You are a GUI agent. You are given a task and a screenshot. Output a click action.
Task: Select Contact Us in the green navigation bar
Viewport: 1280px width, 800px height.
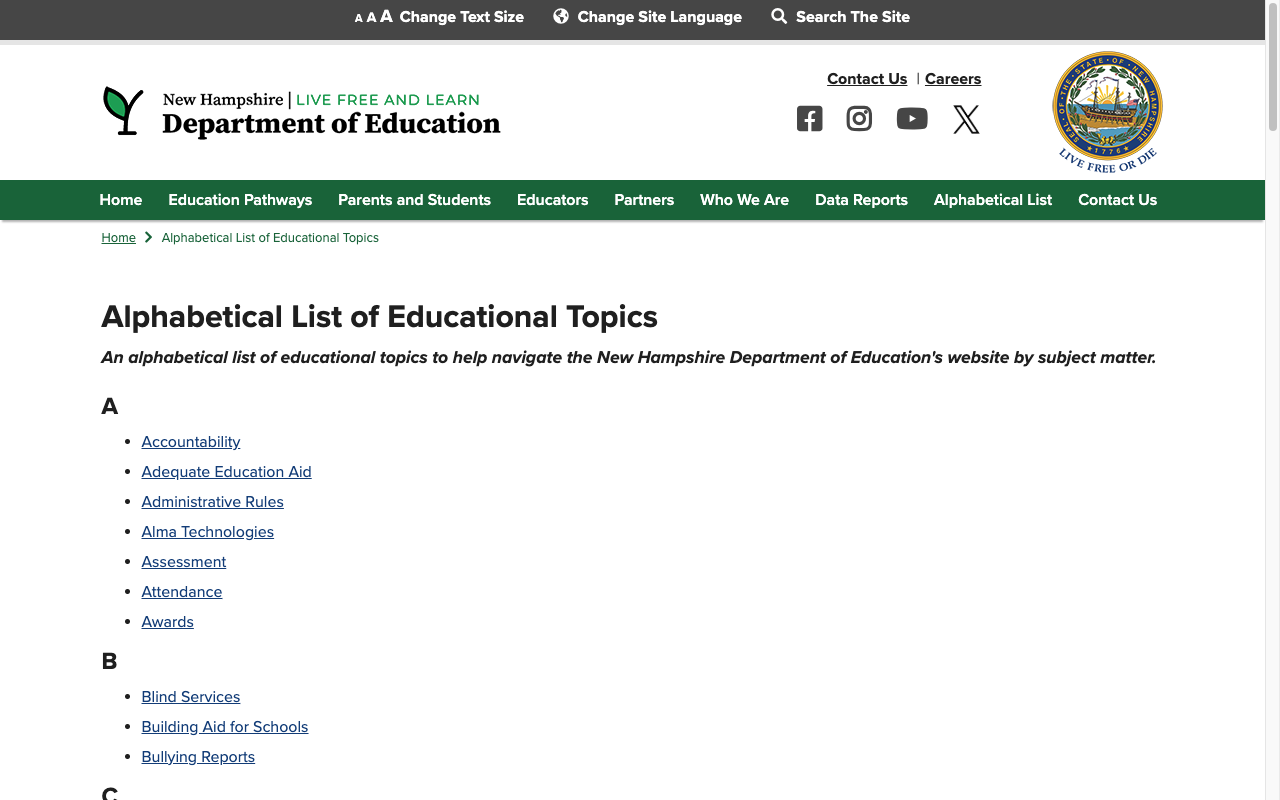[1117, 200]
